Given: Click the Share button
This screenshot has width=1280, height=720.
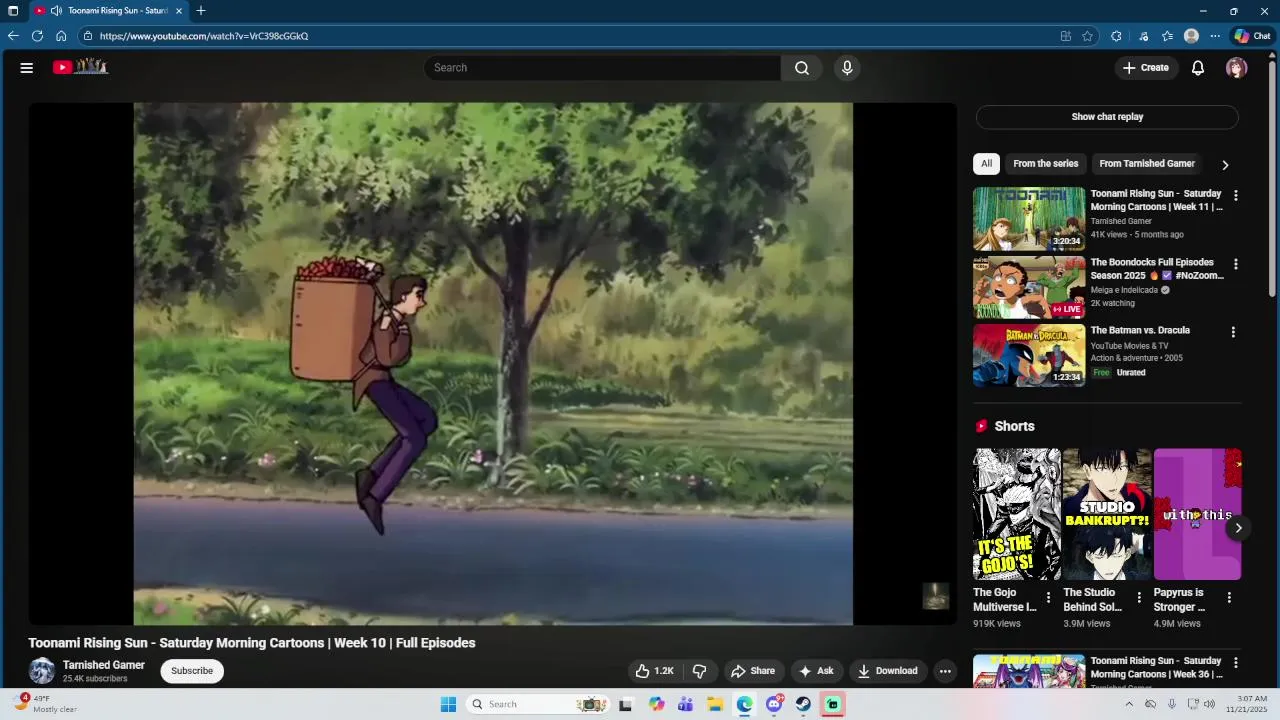Looking at the screenshot, I should [x=753, y=671].
